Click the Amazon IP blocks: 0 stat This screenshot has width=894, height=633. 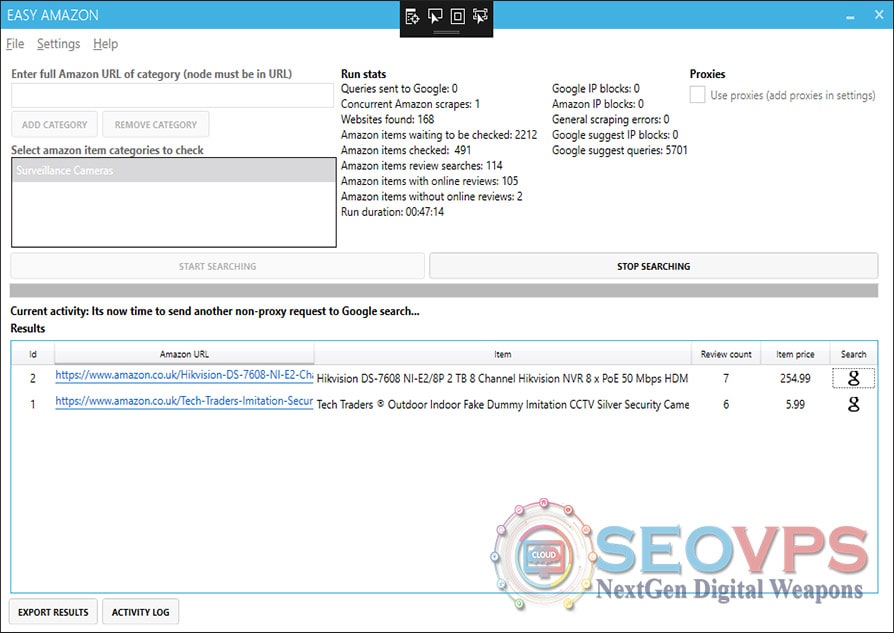coord(598,104)
